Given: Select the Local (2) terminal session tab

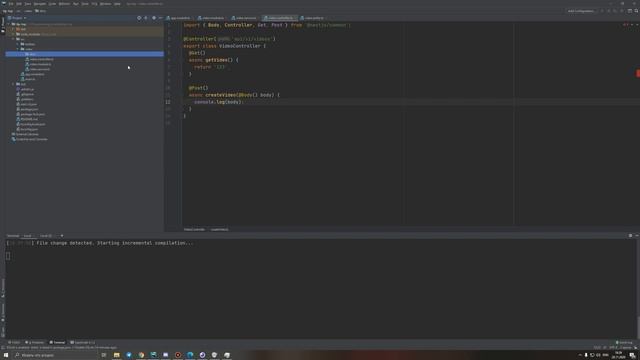Looking at the screenshot, I should (x=47, y=236).
